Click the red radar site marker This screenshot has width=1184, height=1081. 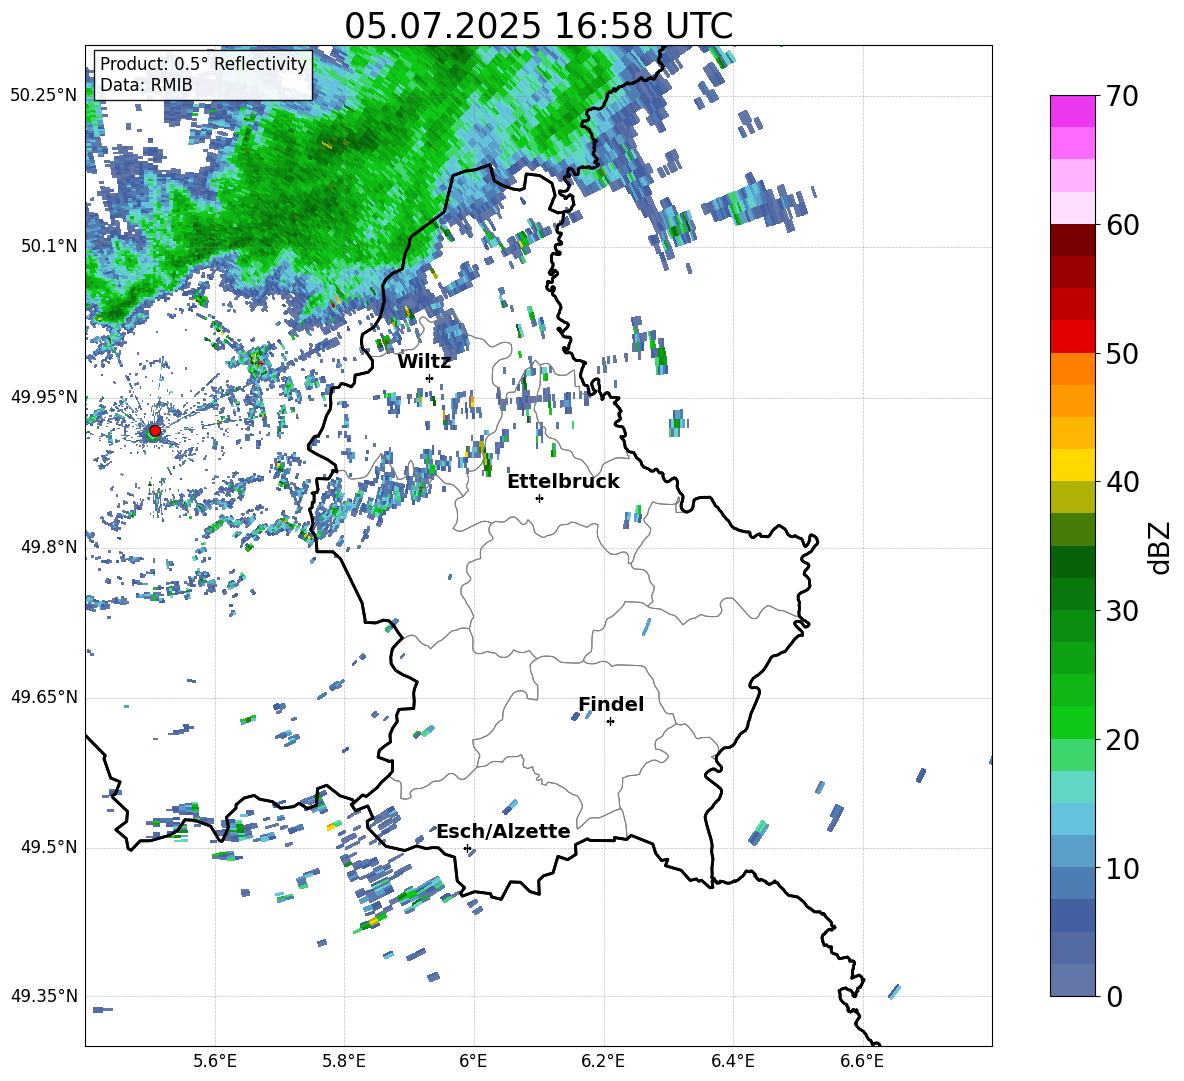[155, 431]
